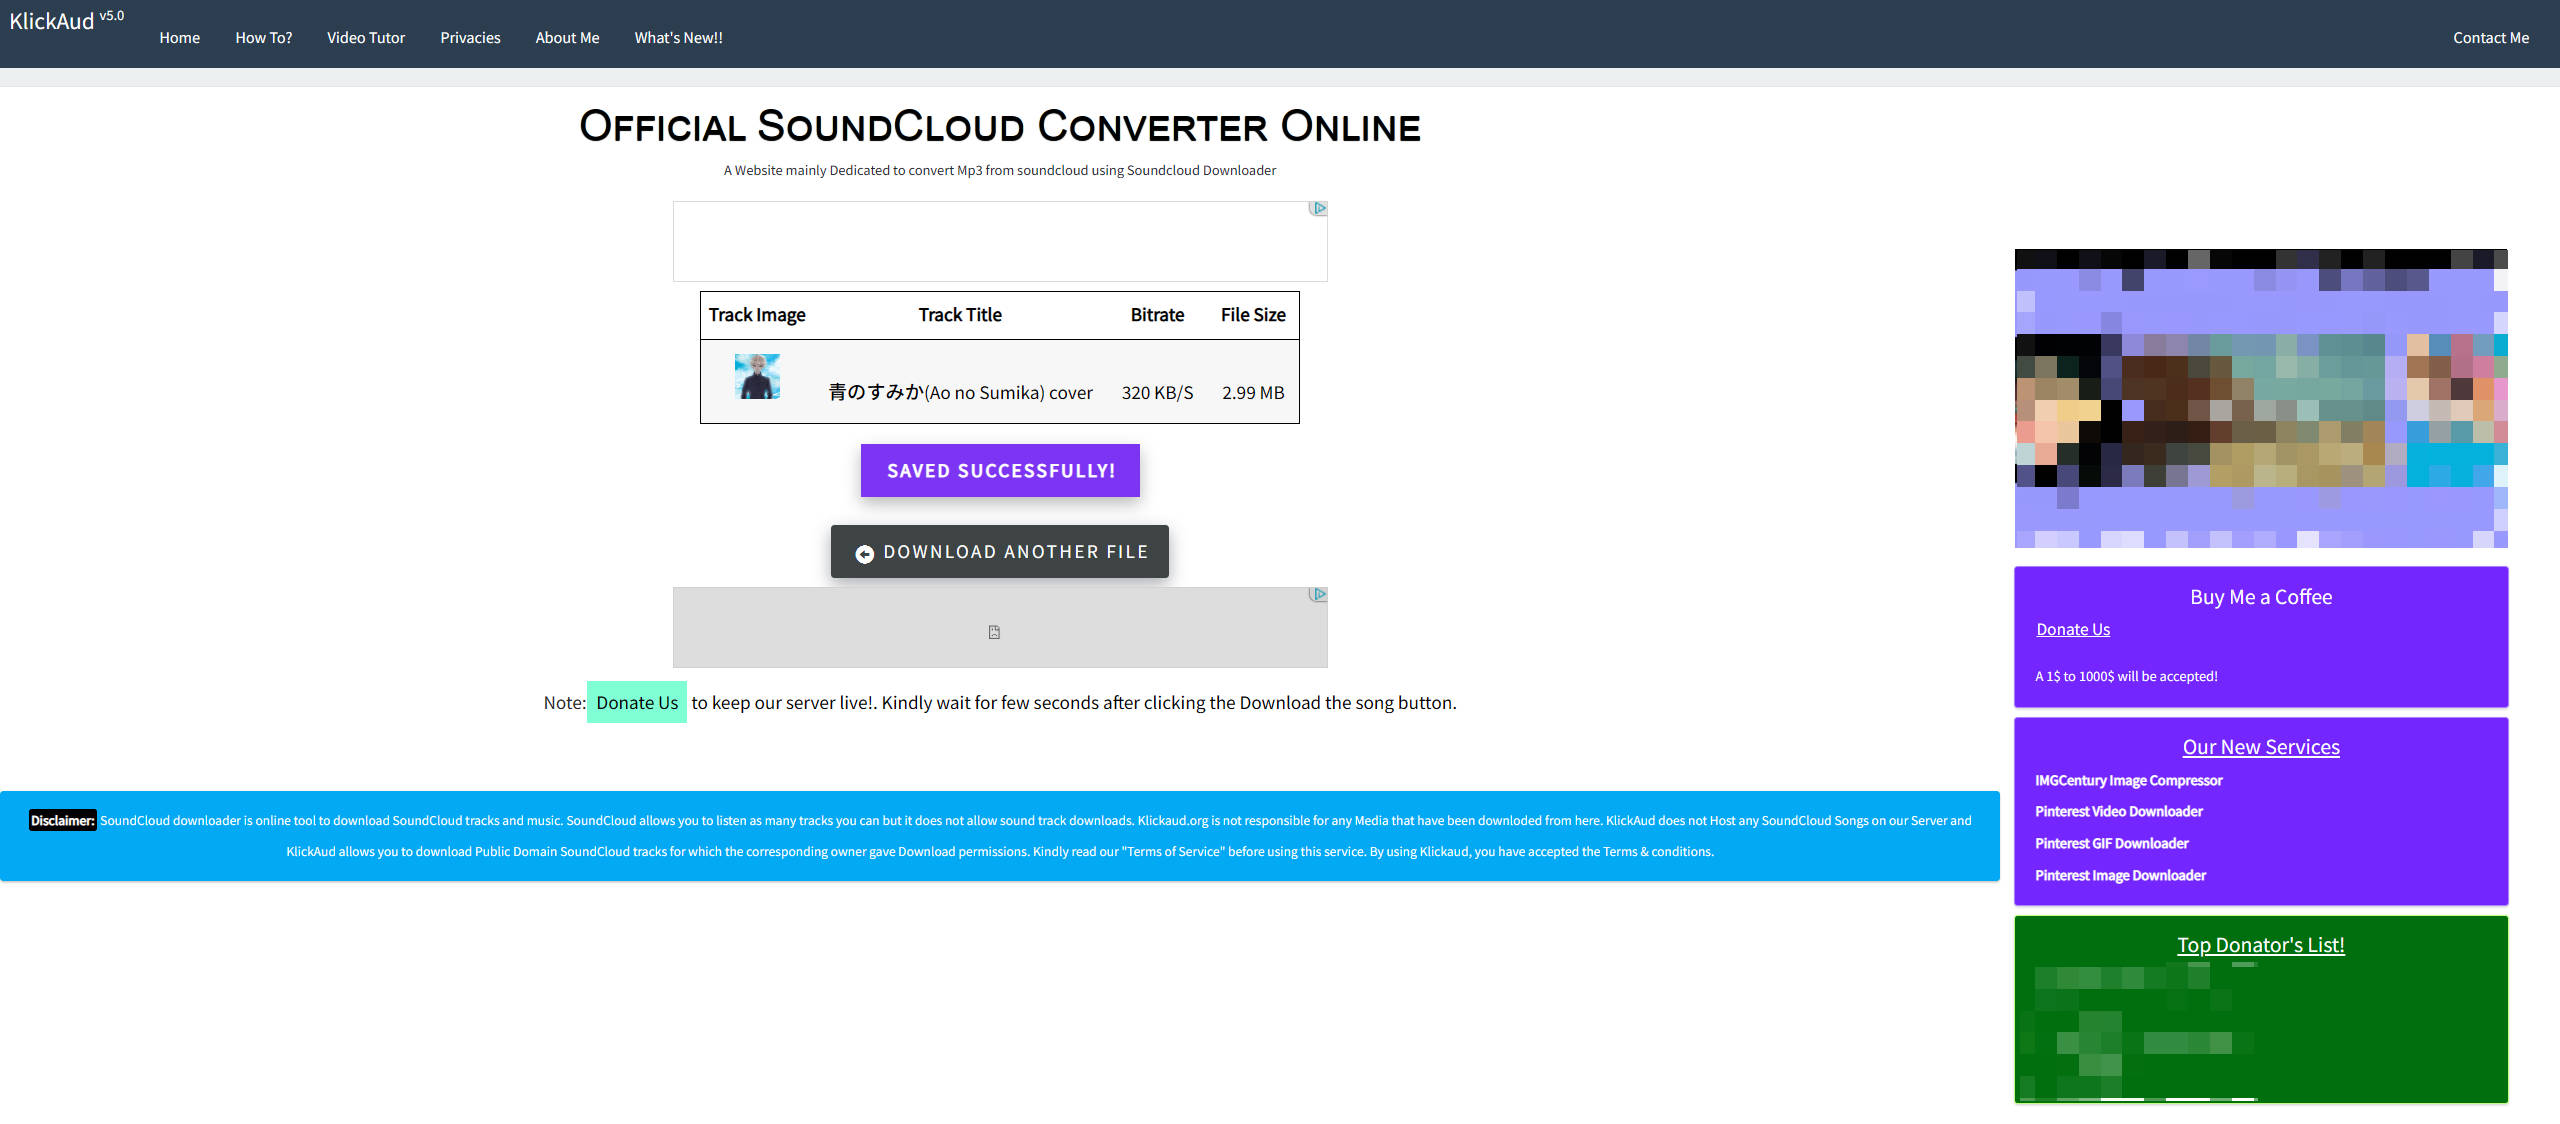Click the back arrow icon in Download Another File
Viewport: 2560px width, 1124px height.
pos(864,552)
